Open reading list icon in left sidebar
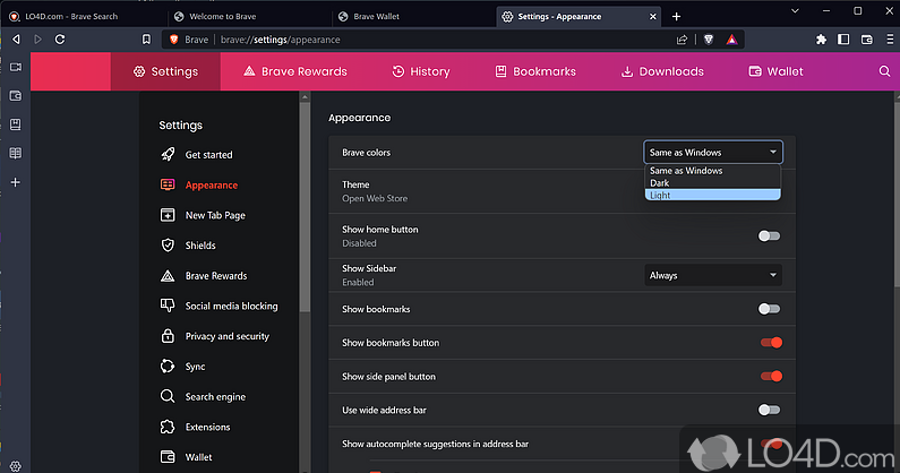Image resolution: width=900 pixels, height=473 pixels. click(15, 153)
